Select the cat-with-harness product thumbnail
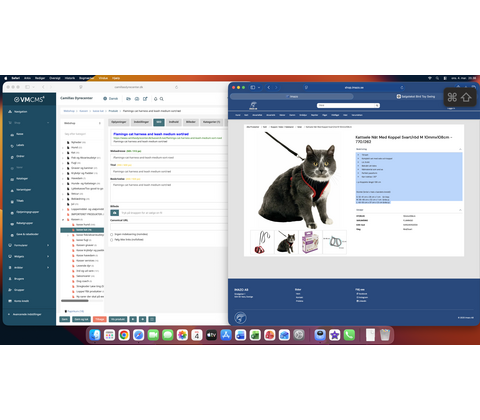480x420 pixels. (286, 242)
